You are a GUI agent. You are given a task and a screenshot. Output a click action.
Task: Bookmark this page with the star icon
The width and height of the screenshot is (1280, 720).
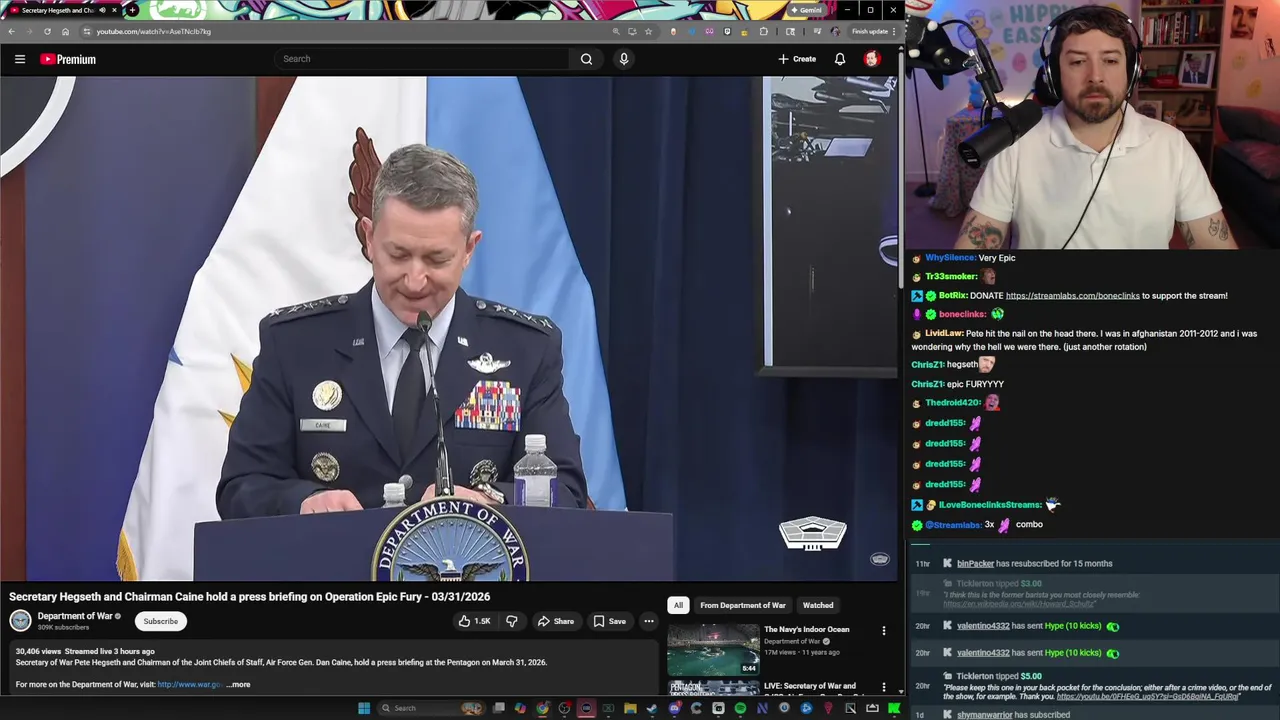click(648, 31)
